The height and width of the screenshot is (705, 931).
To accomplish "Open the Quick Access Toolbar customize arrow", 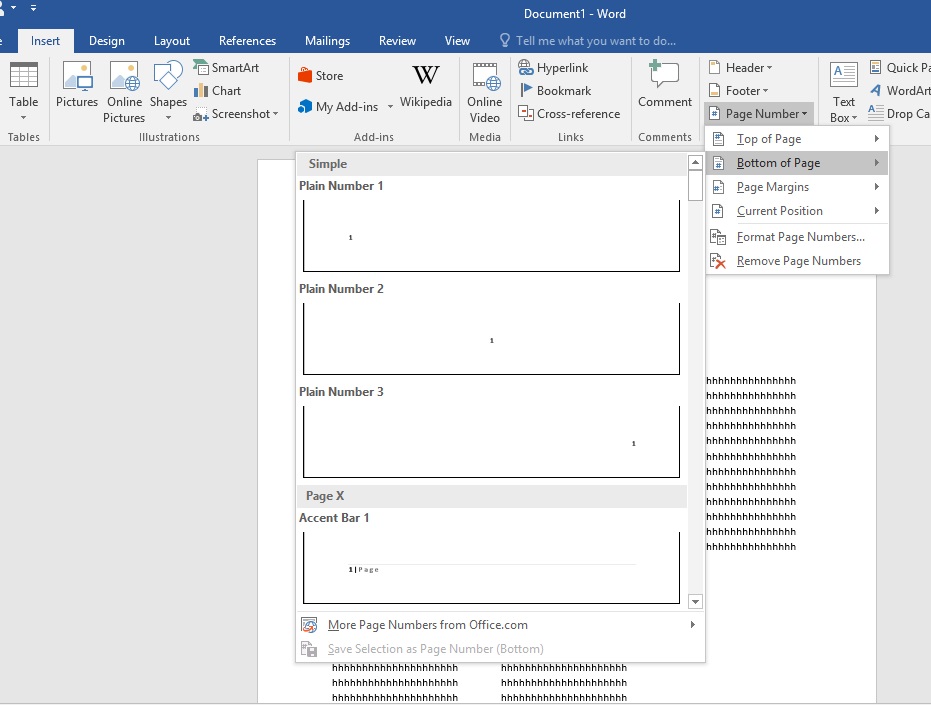I will pos(33,8).
